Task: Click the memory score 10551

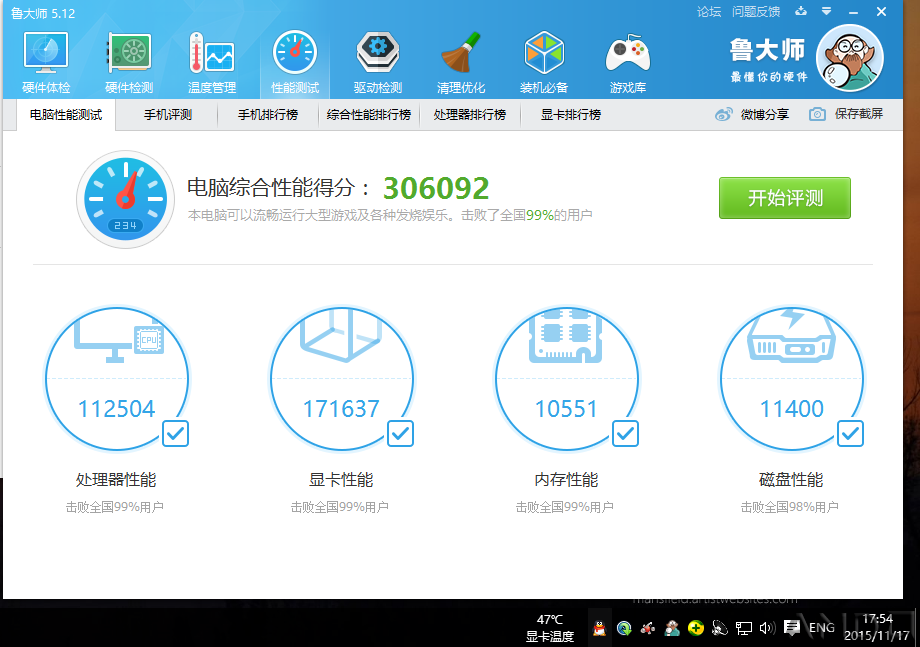Action: coord(566,409)
